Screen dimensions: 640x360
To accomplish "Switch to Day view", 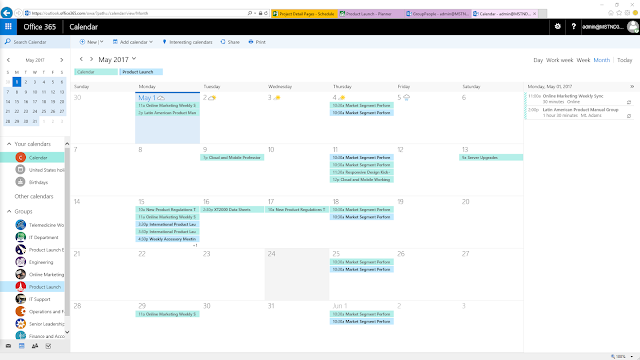I will (538, 60).
